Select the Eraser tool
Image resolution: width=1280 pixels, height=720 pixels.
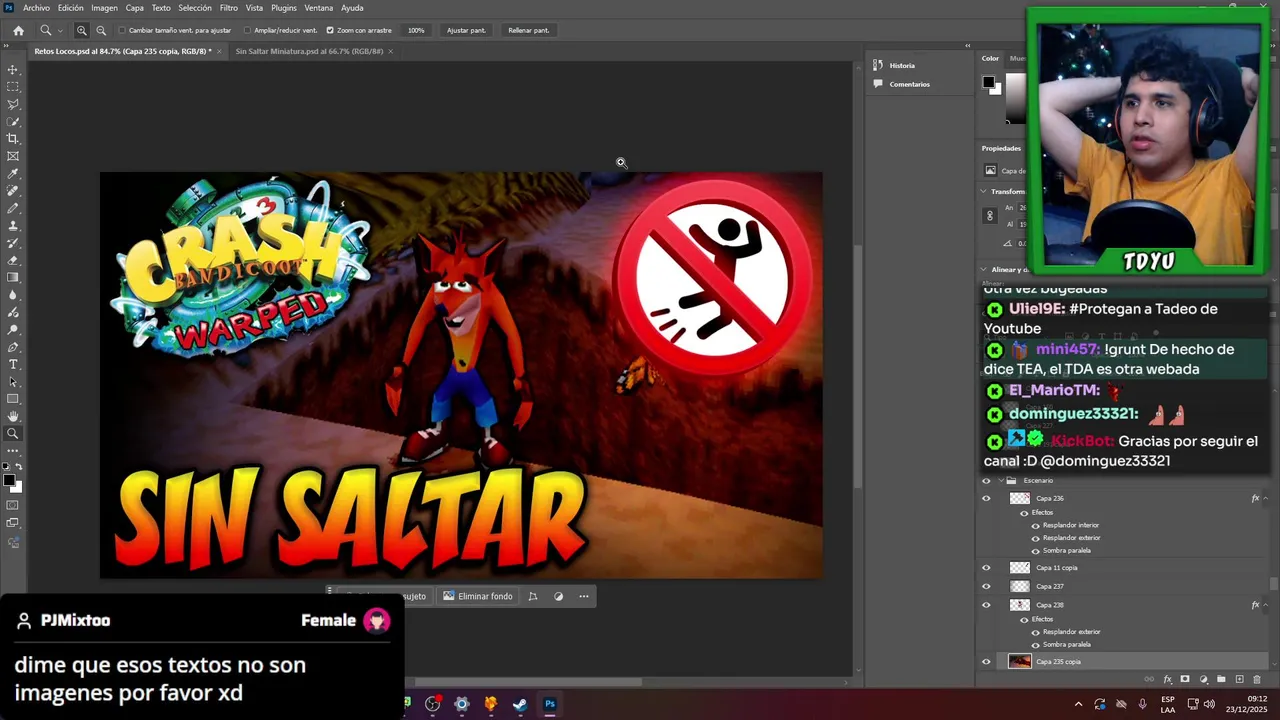click(13, 260)
